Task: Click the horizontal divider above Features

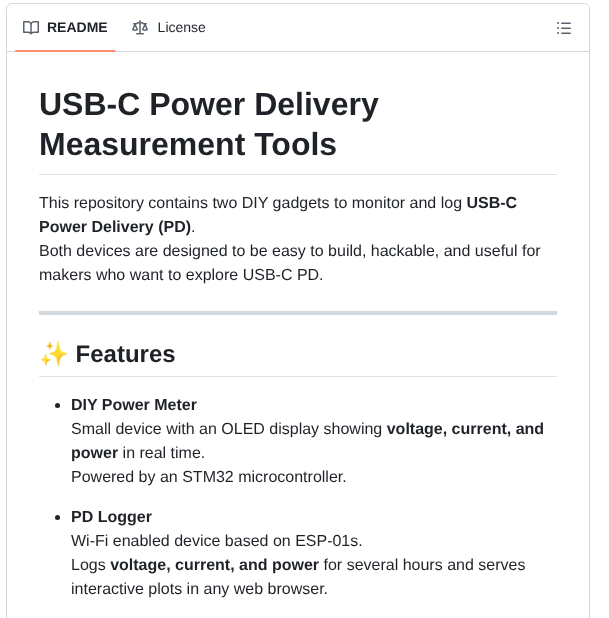Action: (x=298, y=313)
